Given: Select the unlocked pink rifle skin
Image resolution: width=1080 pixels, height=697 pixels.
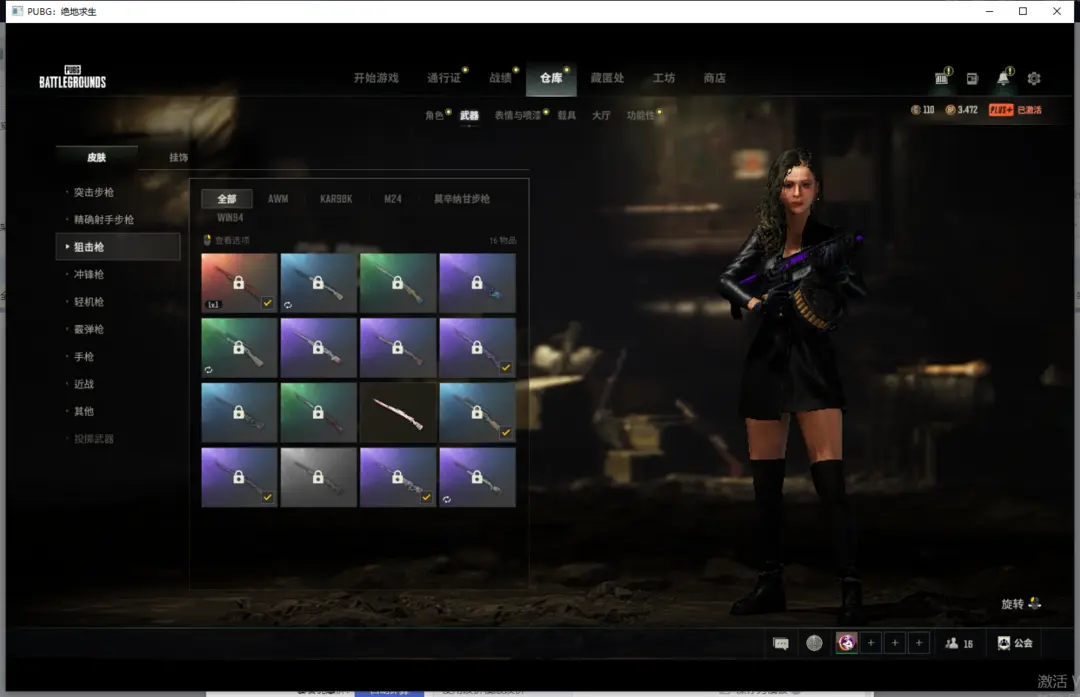Looking at the screenshot, I should tap(397, 412).
